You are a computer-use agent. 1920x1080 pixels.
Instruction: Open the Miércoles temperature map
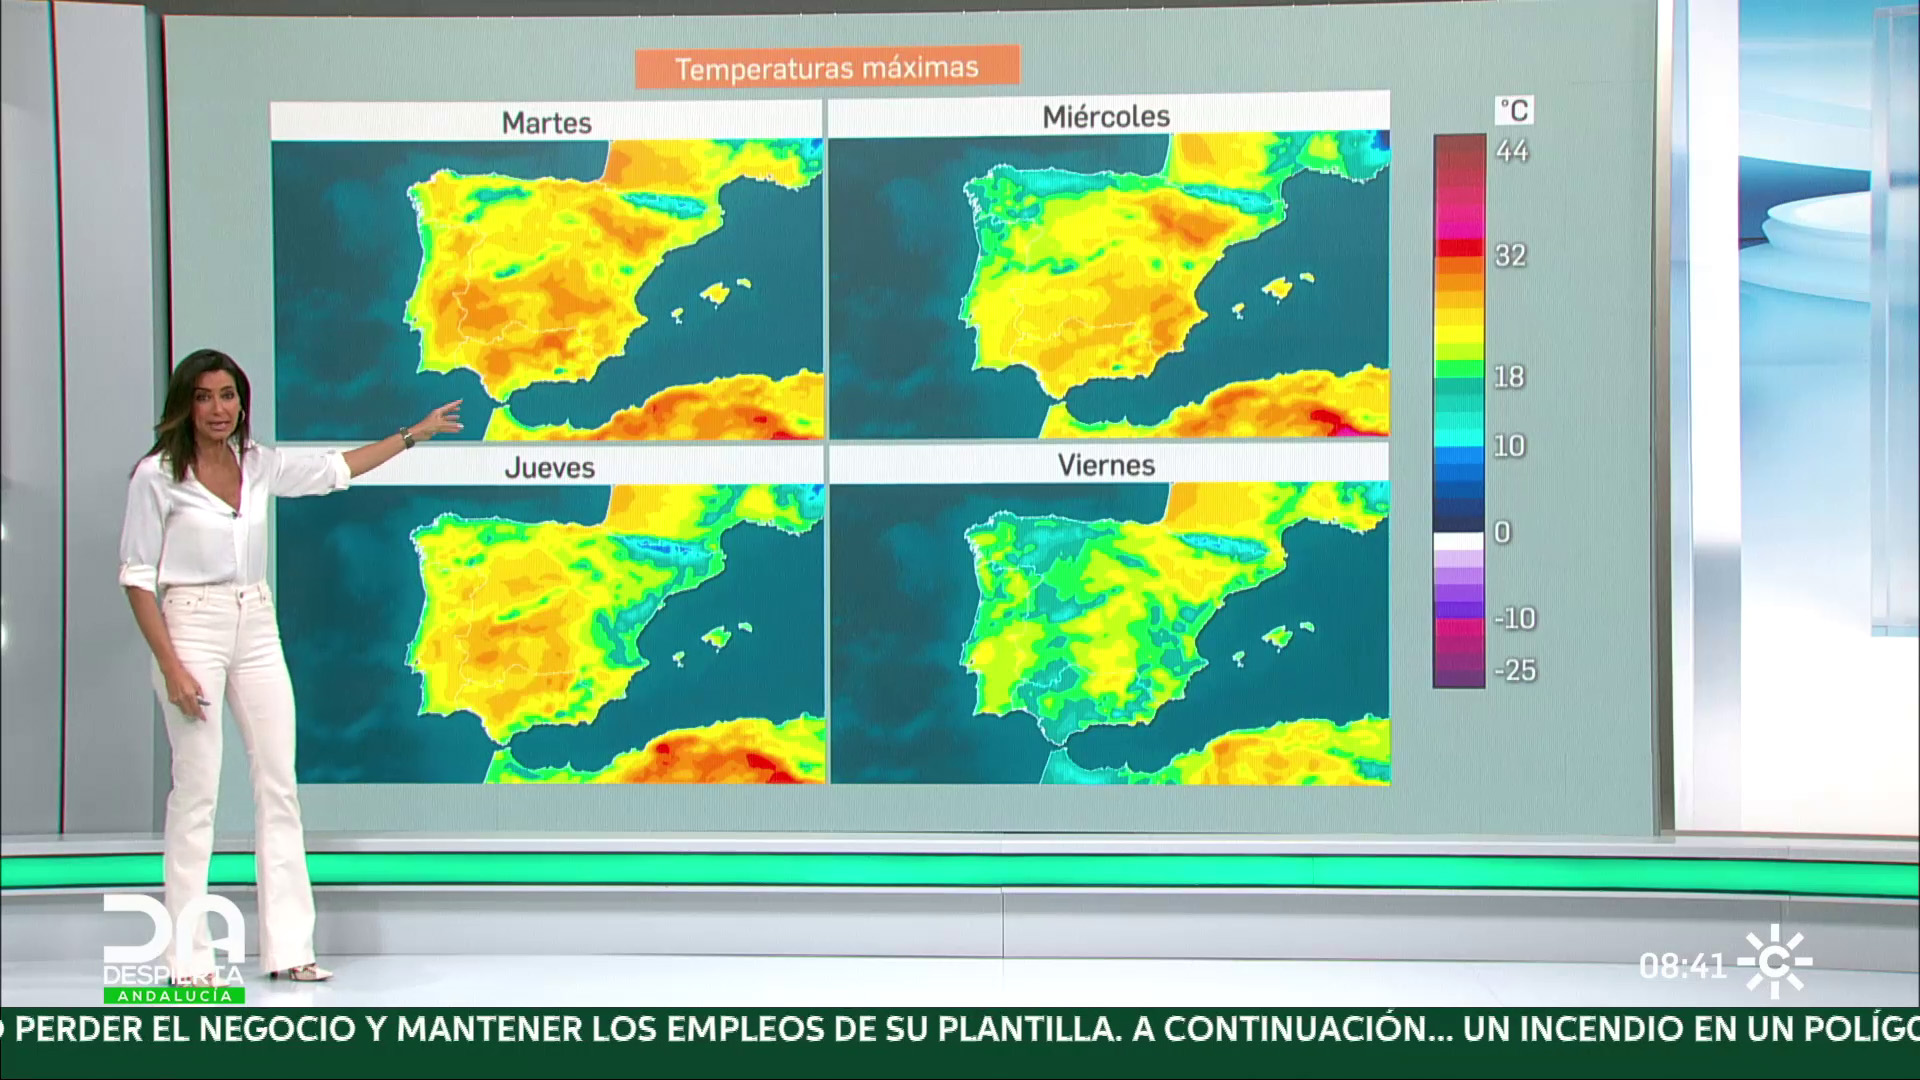[x=1108, y=285]
